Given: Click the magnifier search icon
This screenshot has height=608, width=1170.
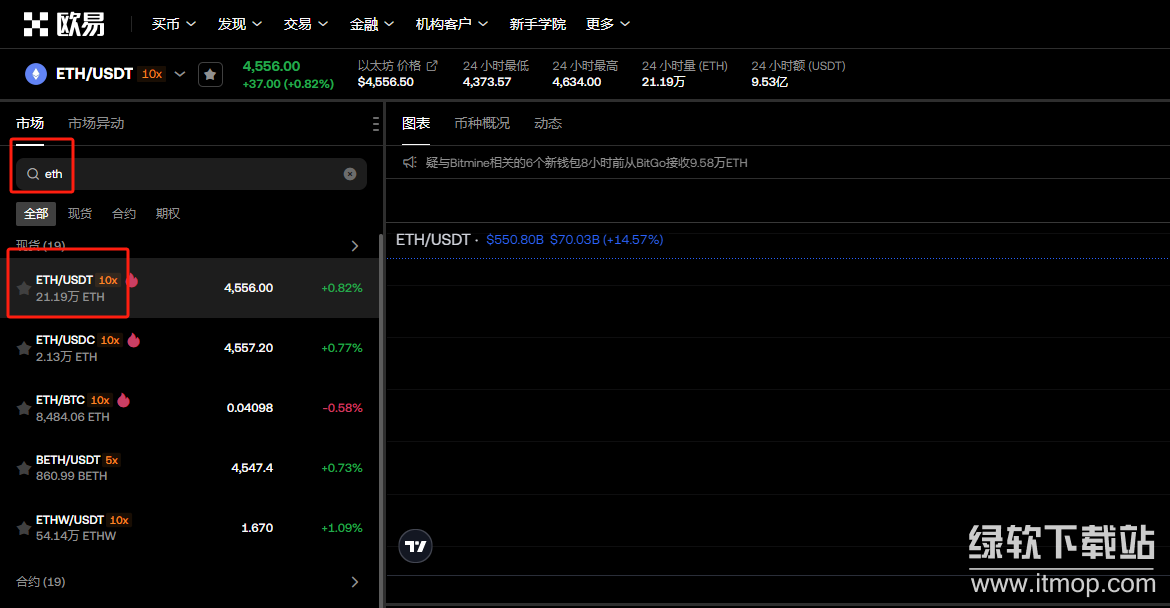Looking at the screenshot, I should pyautogui.click(x=33, y=174).
